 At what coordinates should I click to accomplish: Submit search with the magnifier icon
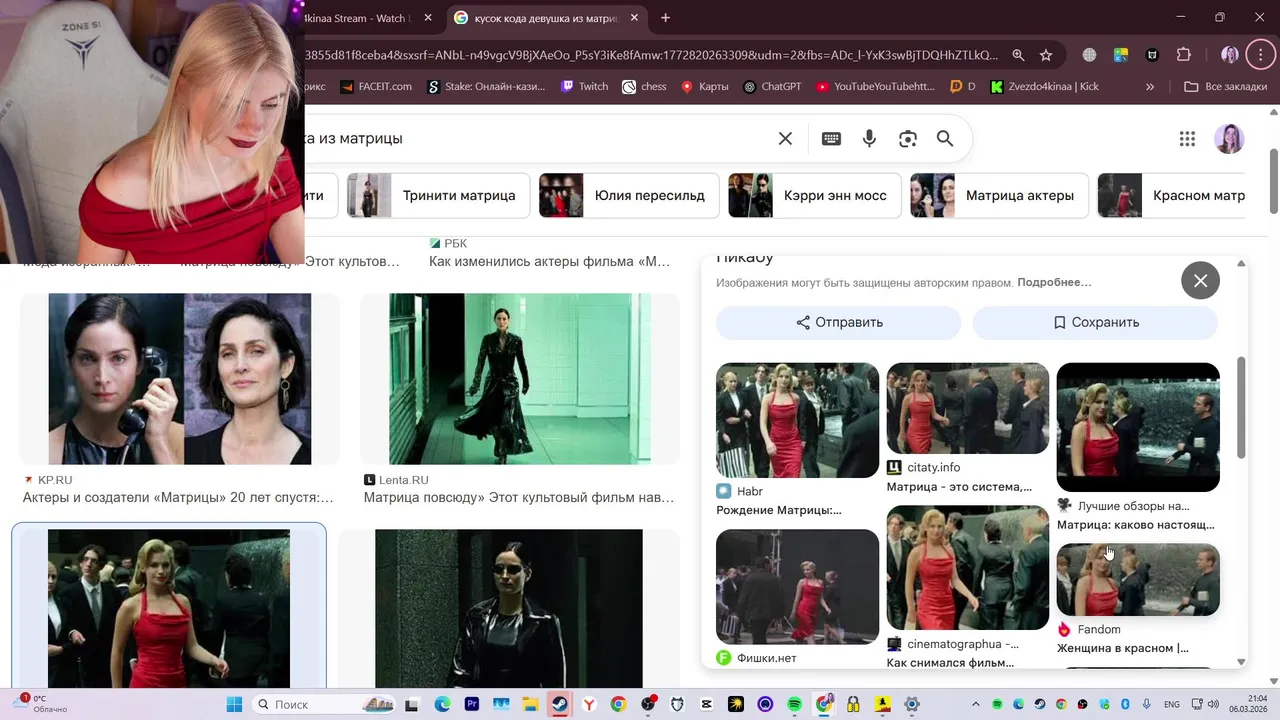[x=945, y=139]
